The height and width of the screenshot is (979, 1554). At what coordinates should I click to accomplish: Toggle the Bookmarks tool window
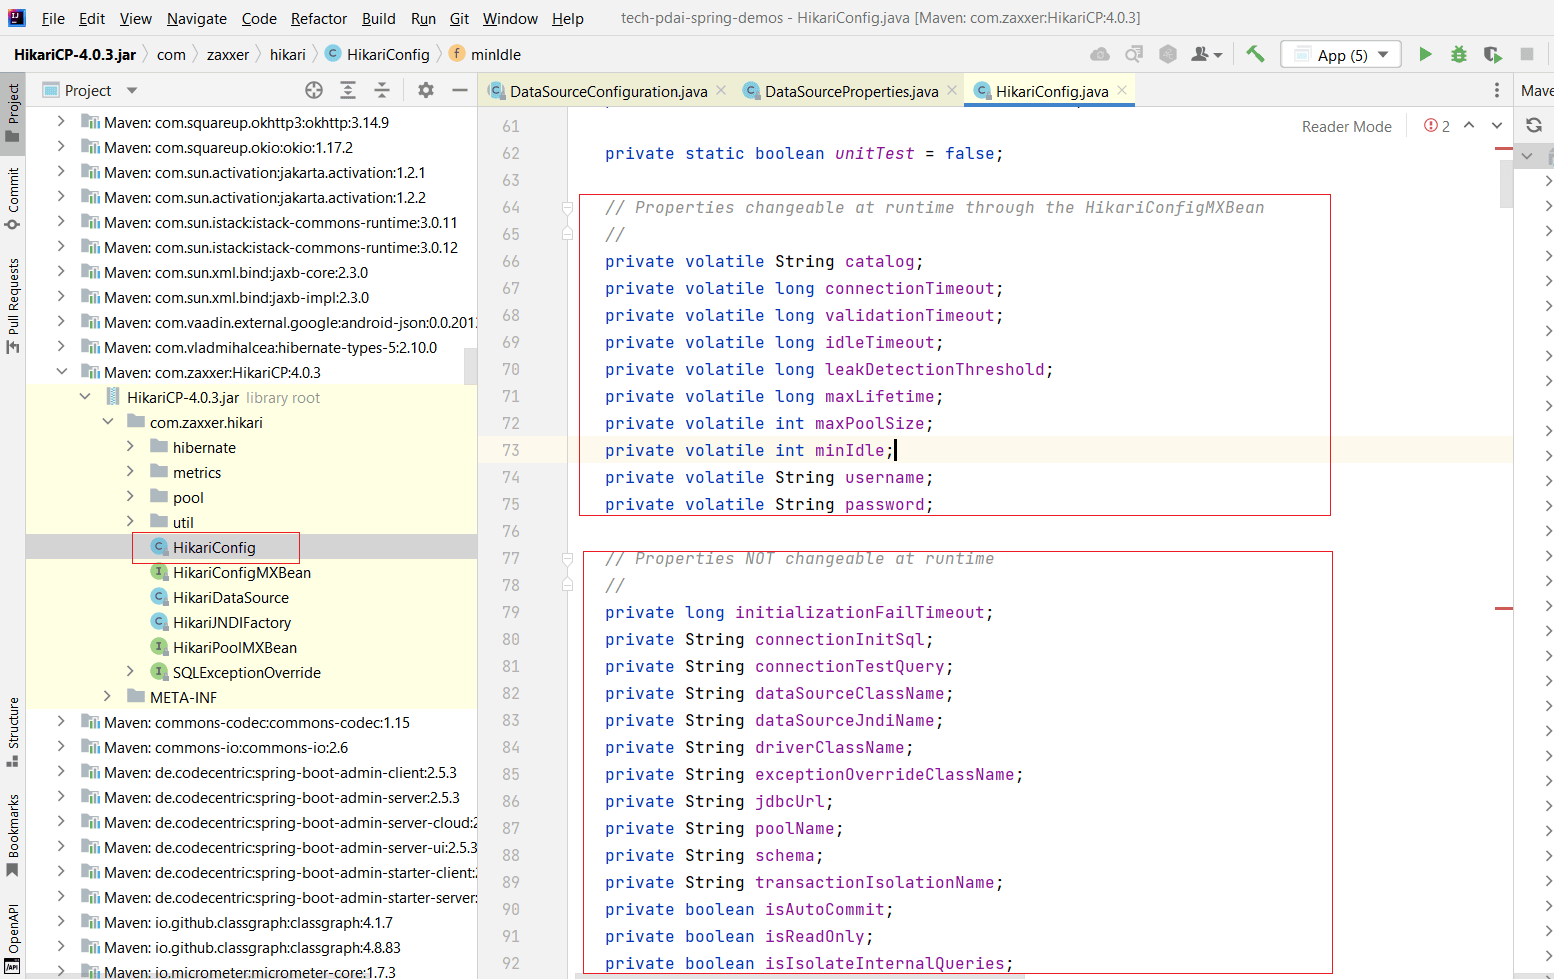tap(13, 835)
